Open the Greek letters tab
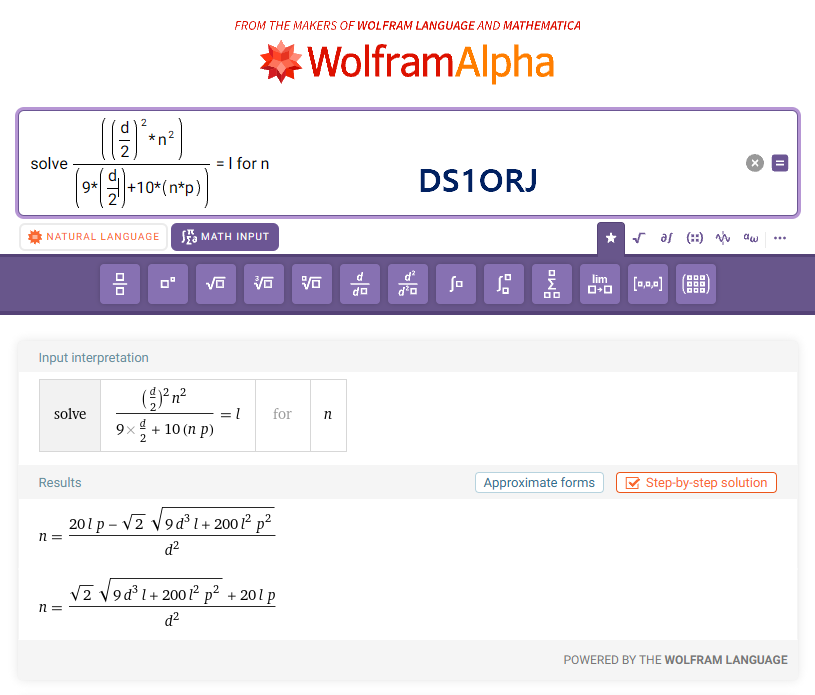The height and width of the screenshot is (695, 815). click(x=751, y=238)
